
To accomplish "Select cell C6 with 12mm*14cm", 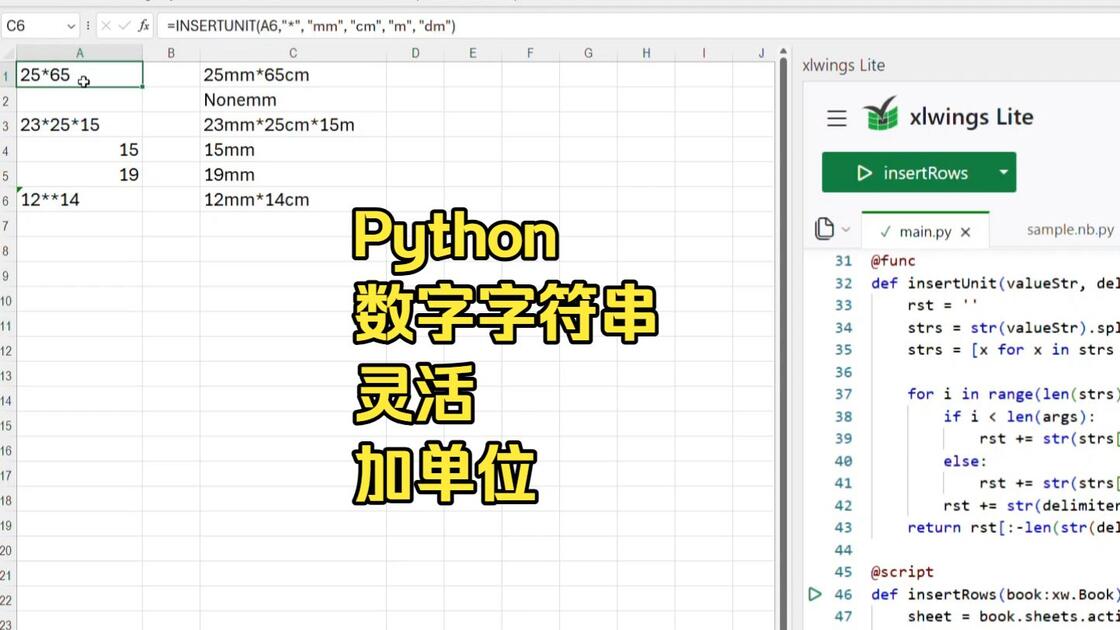I will (x=293, y=200).
